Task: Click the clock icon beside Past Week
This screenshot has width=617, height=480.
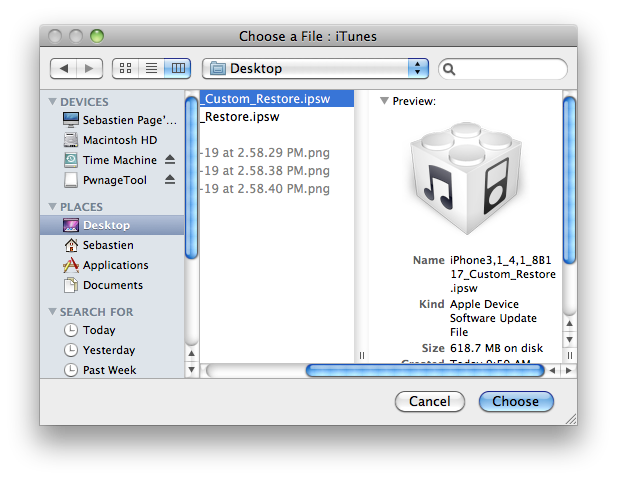Action: (71, 370)
